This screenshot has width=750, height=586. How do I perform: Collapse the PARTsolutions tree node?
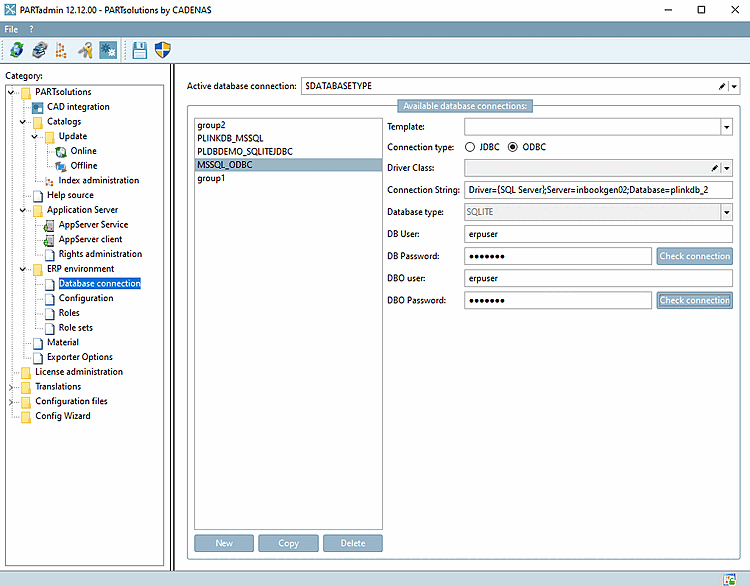coord(11,92)
